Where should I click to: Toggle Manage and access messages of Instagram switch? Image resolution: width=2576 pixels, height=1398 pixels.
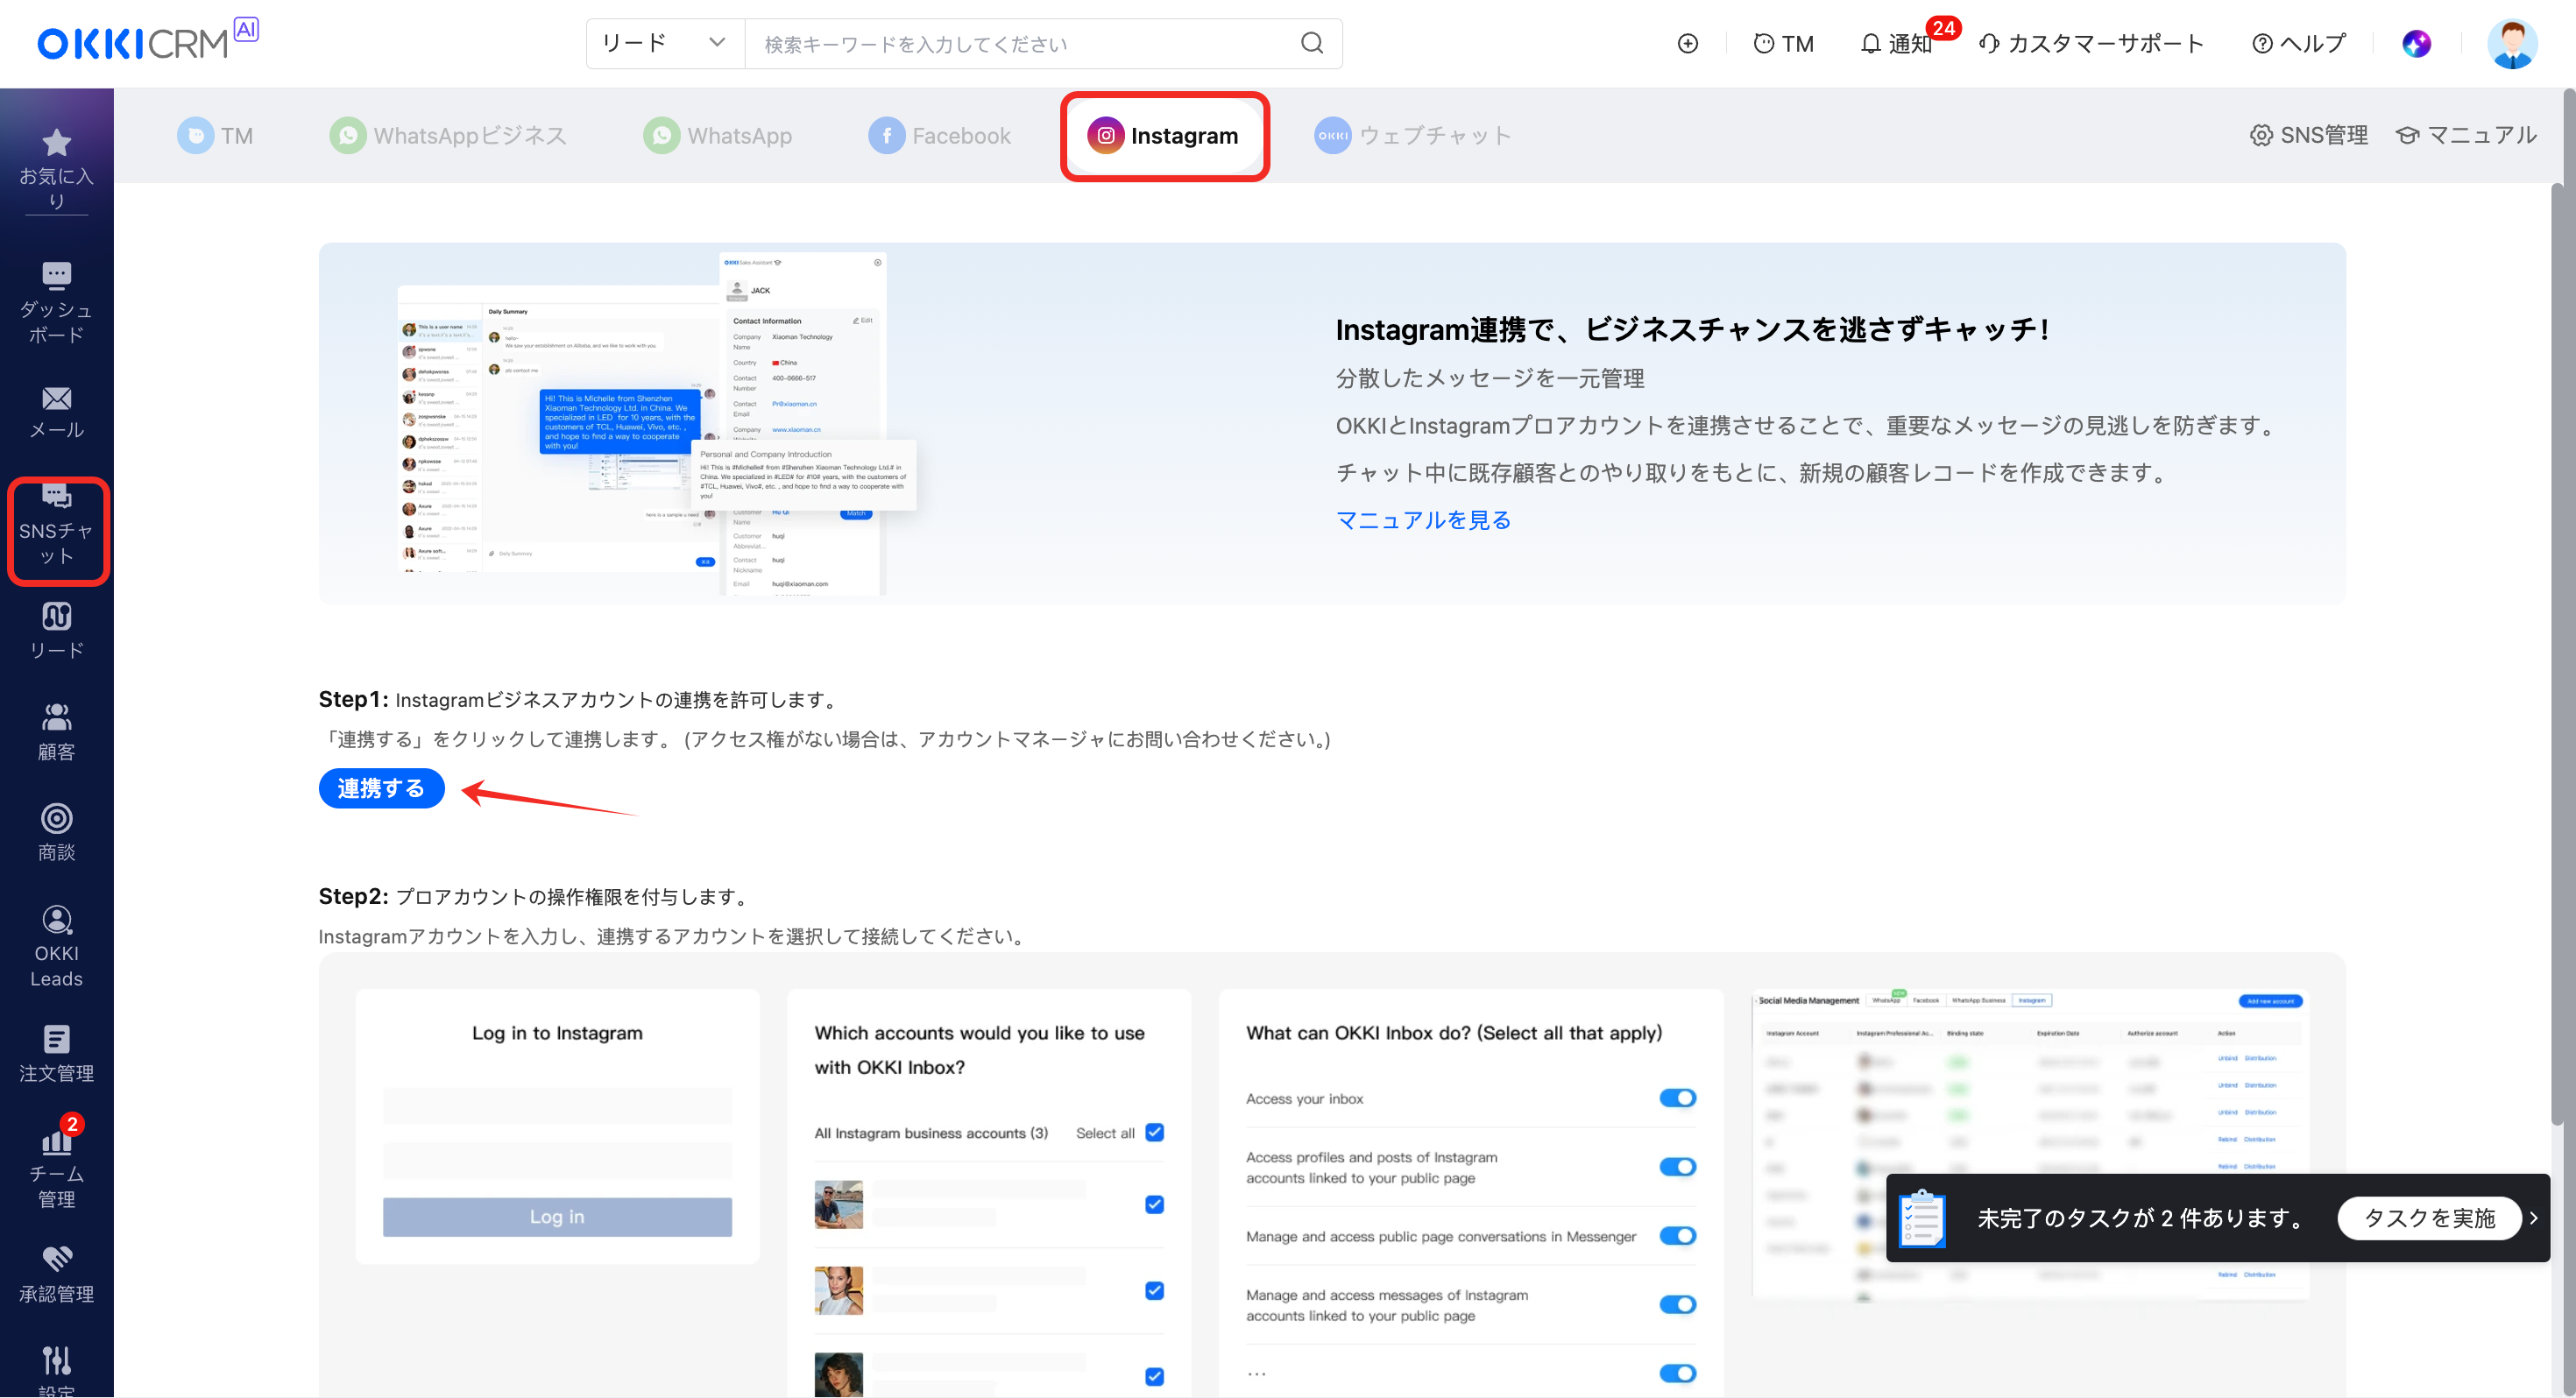click(x=1677, y=1305)
